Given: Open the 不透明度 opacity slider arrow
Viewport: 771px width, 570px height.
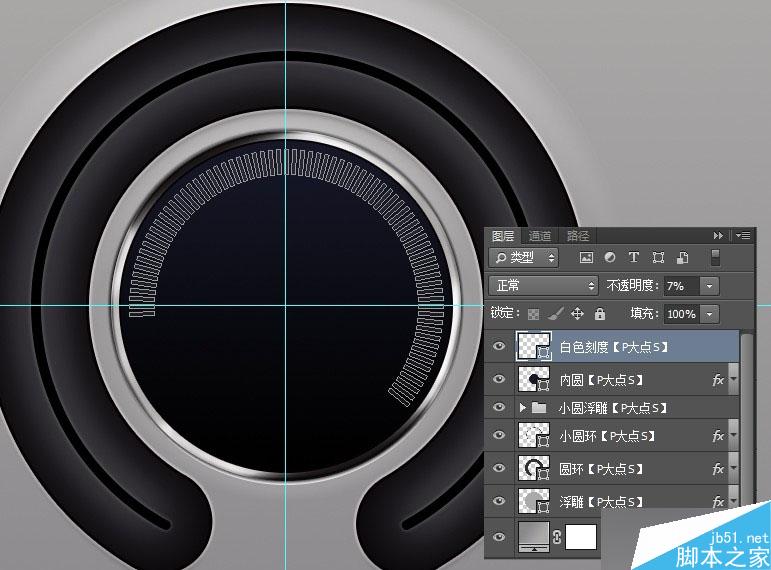Looking at the screenshot, I should point(710,286).
